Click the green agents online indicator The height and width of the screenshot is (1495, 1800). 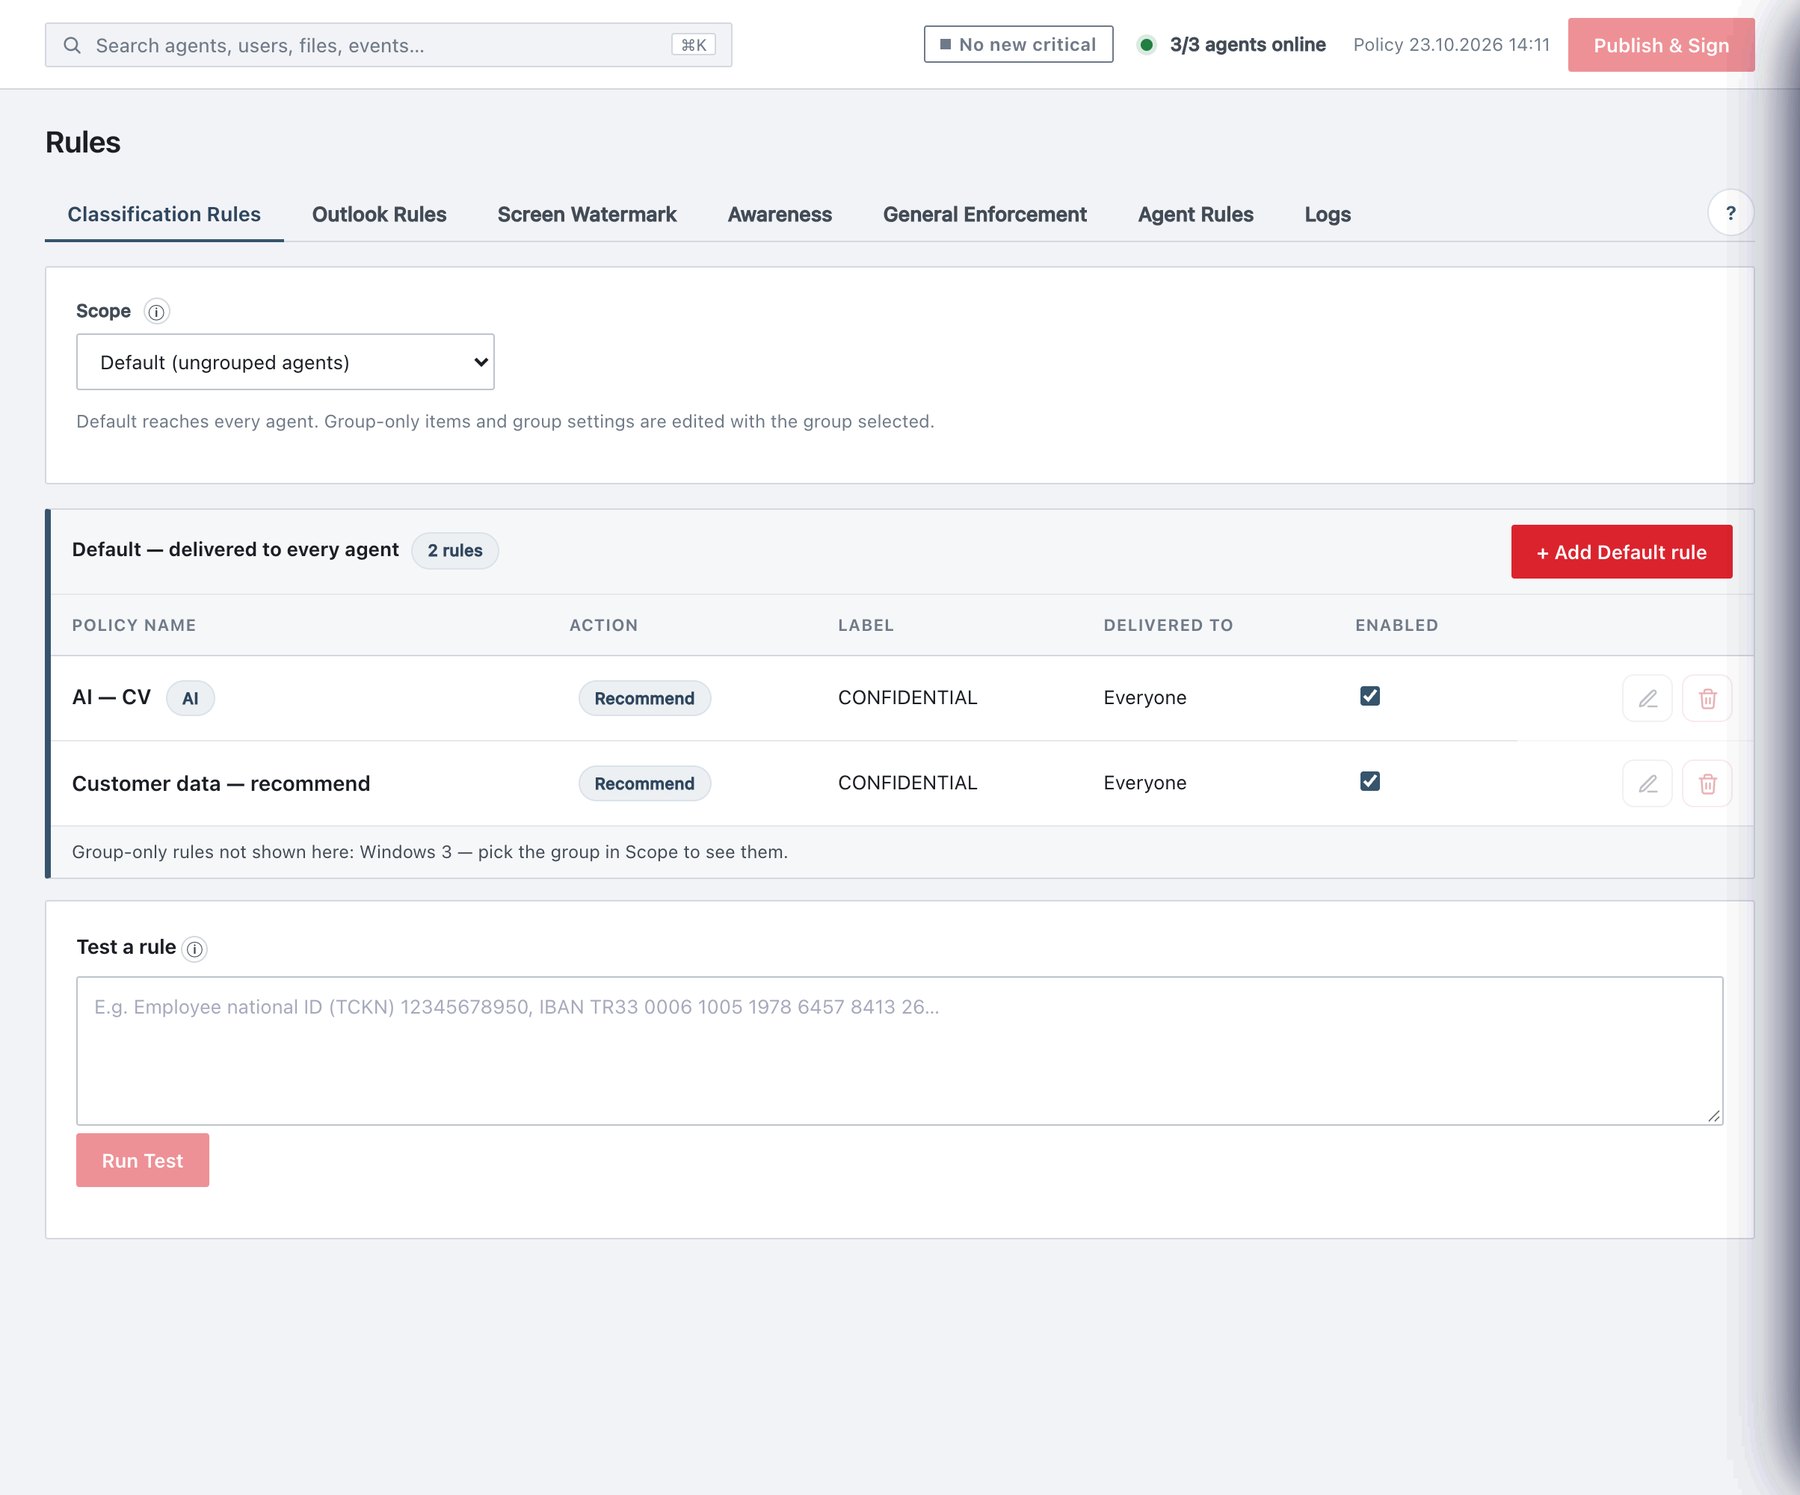(x=1146, y=44)
